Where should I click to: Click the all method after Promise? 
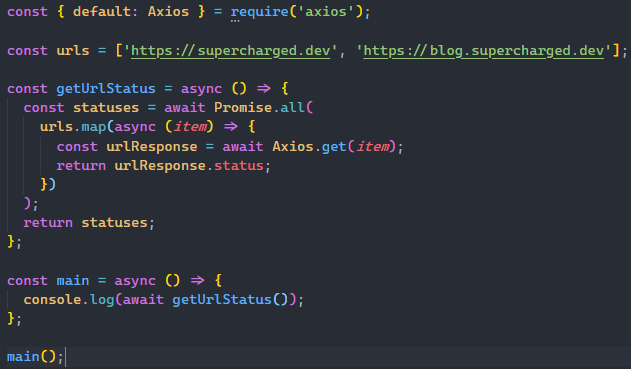(x=293, y=107)
